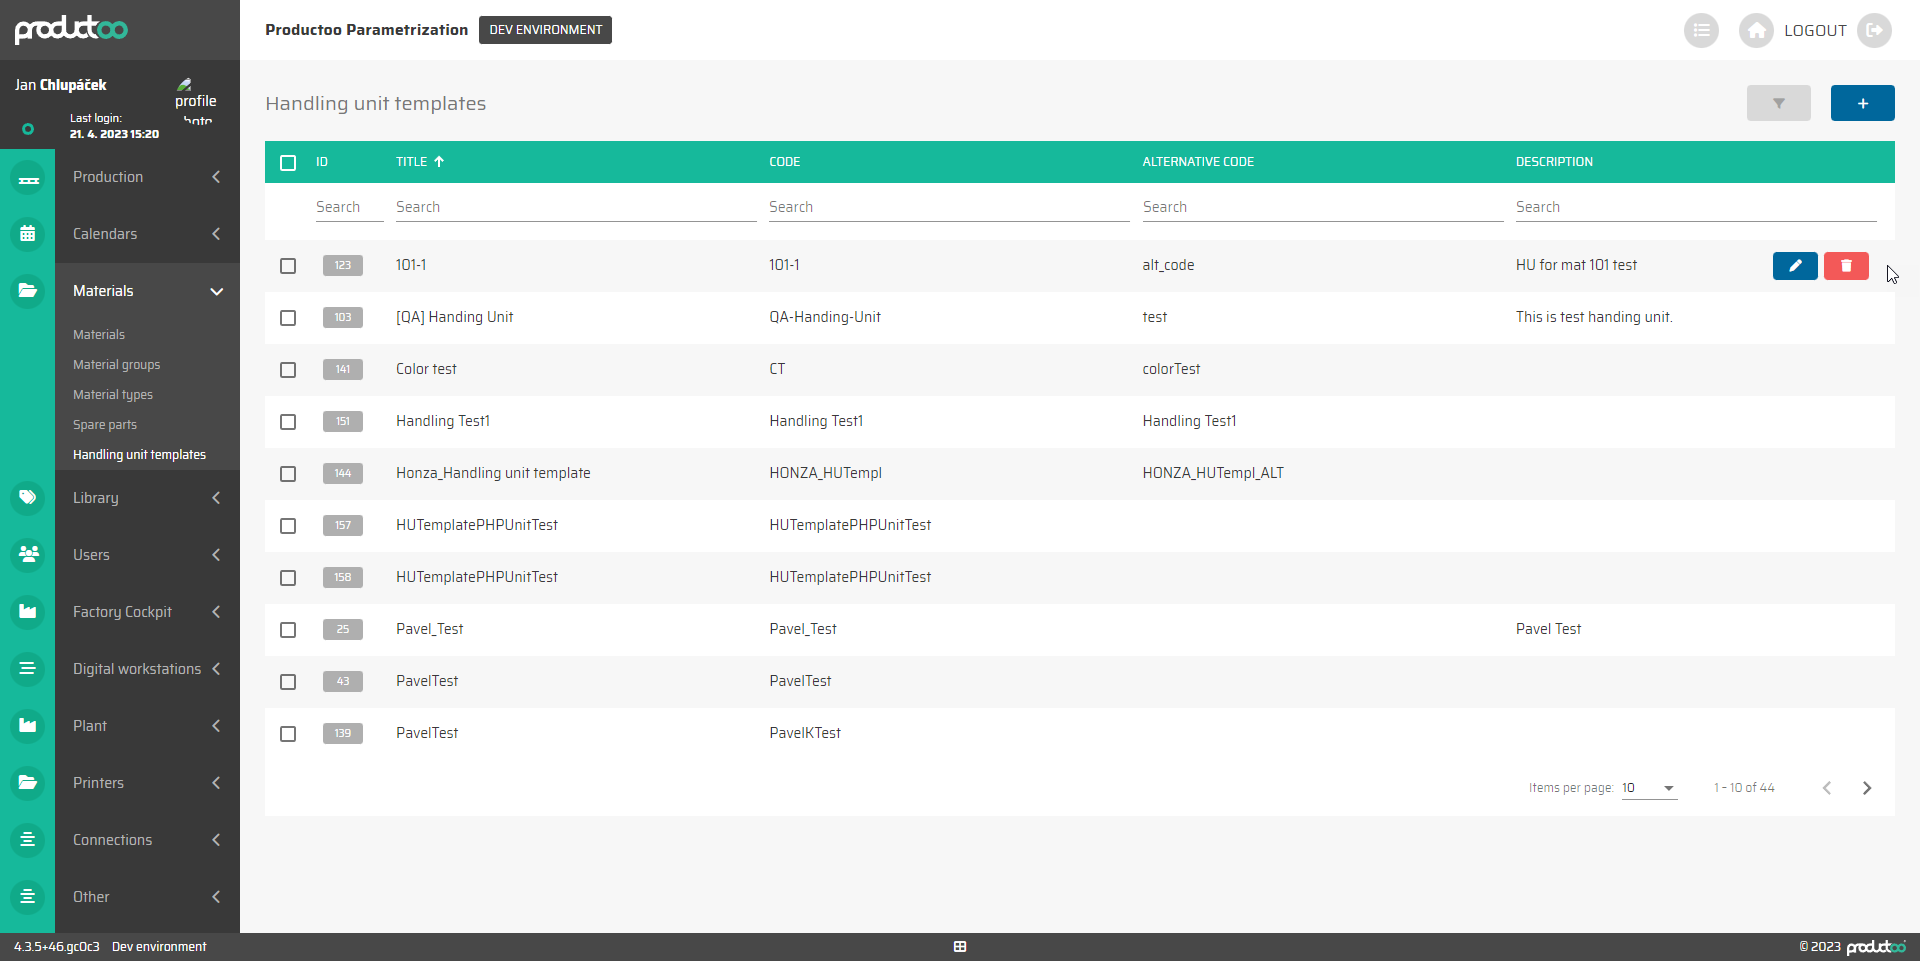Check the box for Color test row

pyautogui.click(x=288, y=370)
